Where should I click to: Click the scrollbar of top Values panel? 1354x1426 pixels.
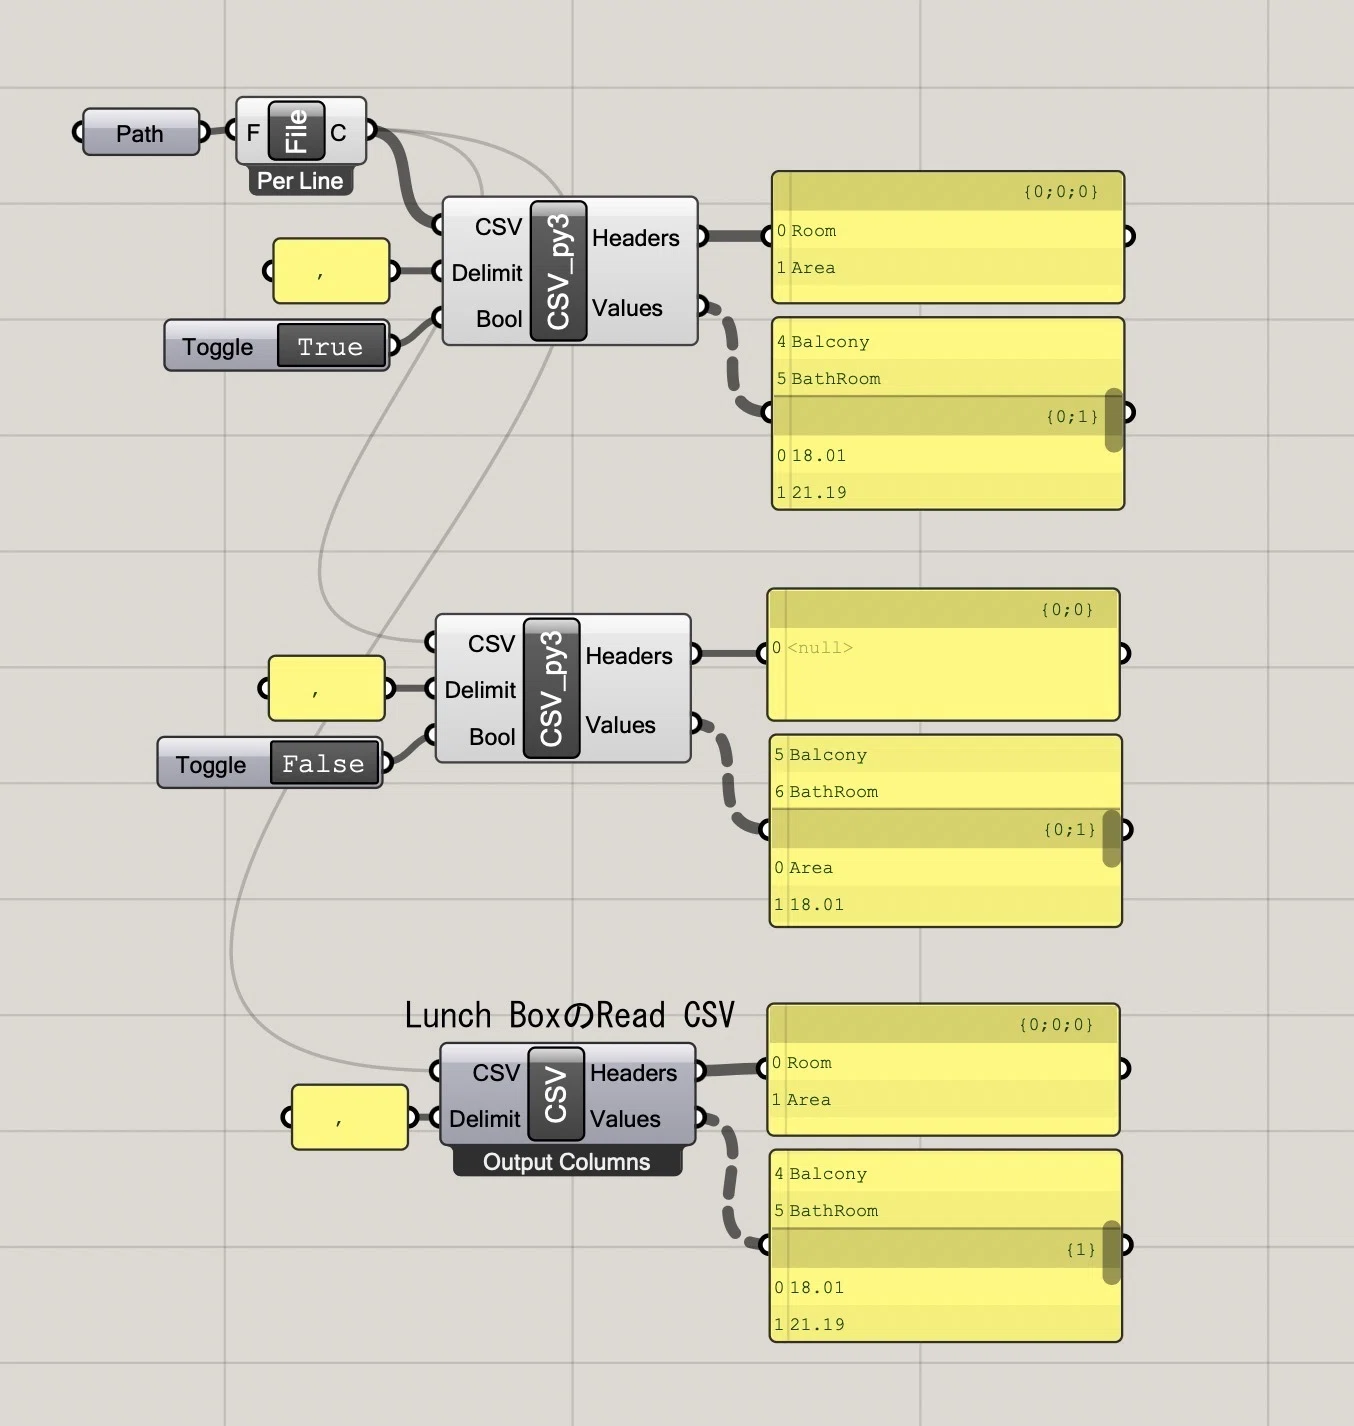tap(1114, 420)
